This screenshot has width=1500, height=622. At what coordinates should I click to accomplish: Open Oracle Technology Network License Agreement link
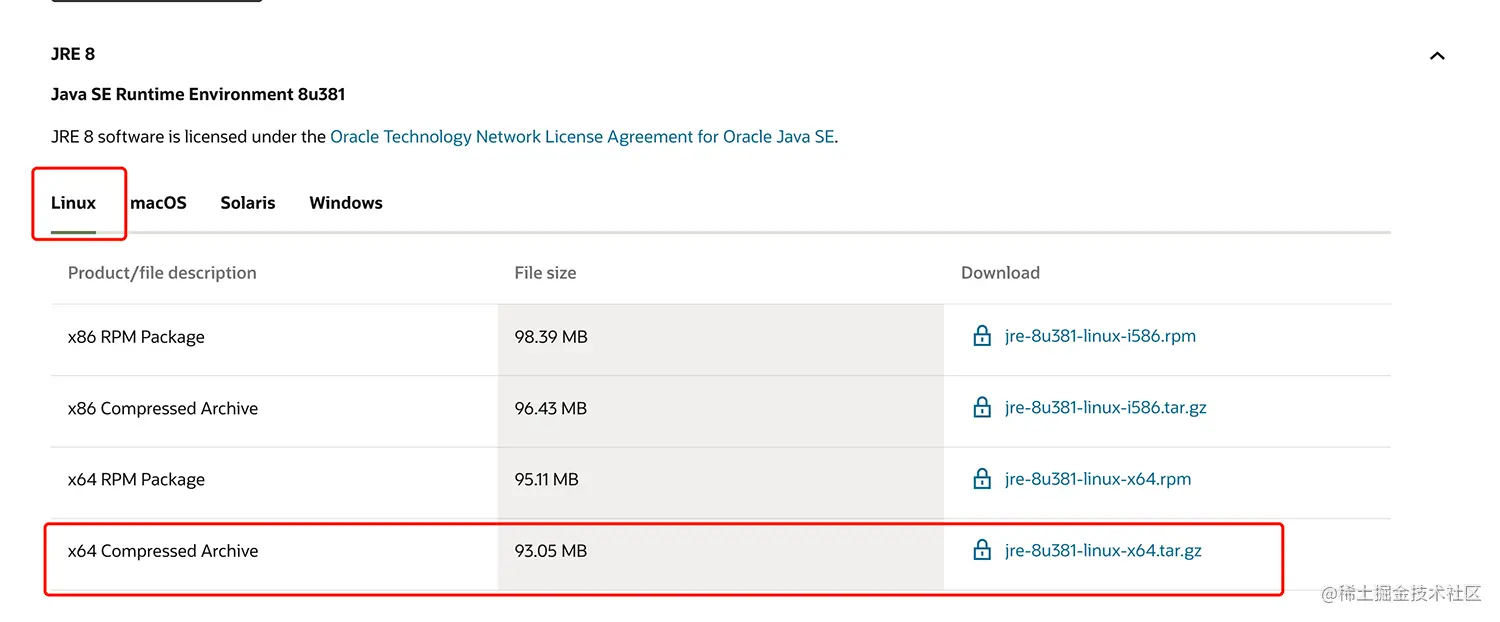click(x=582, y=137)
